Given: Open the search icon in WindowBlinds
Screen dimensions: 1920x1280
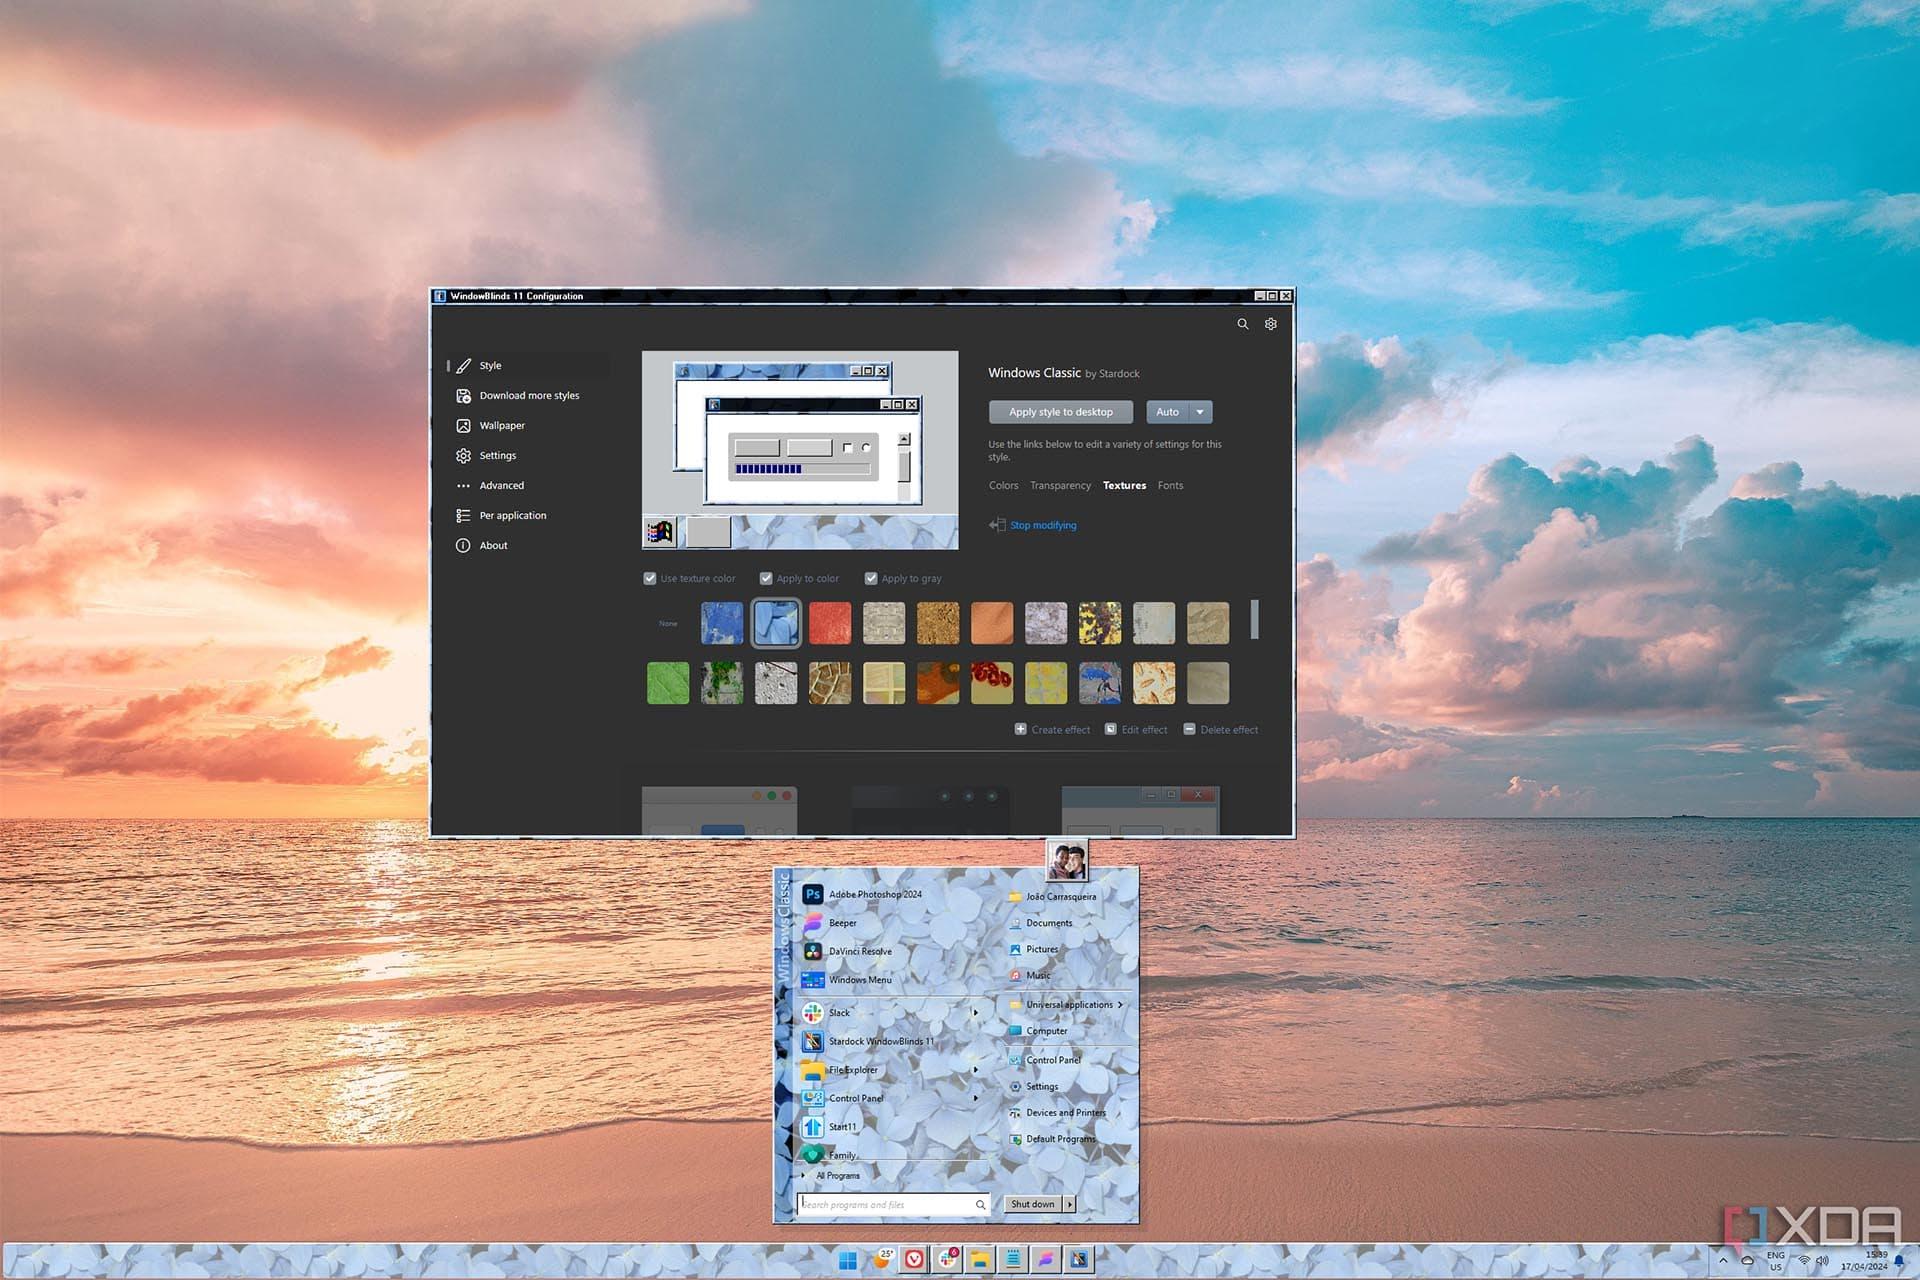Looking at the screenshot, I should [1242, 324].
